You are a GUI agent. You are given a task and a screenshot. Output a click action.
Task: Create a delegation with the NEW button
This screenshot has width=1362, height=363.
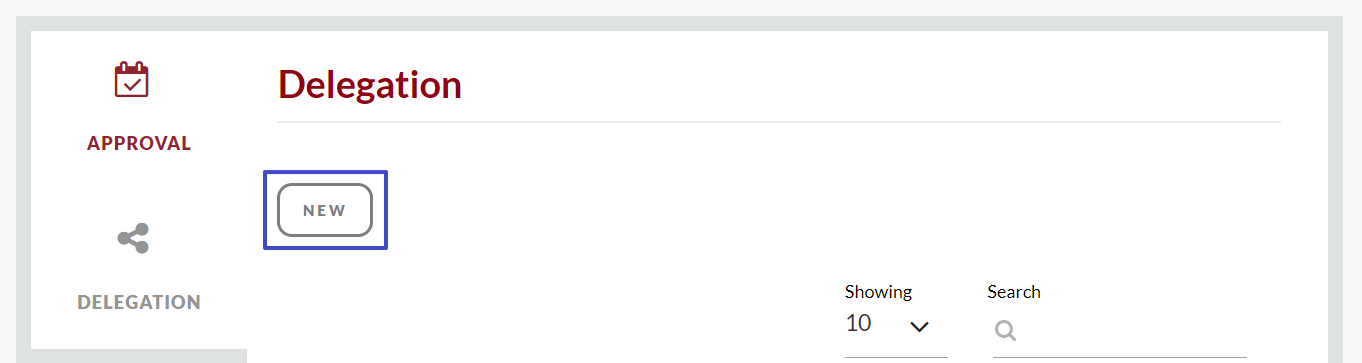click(x=325, y=210)
